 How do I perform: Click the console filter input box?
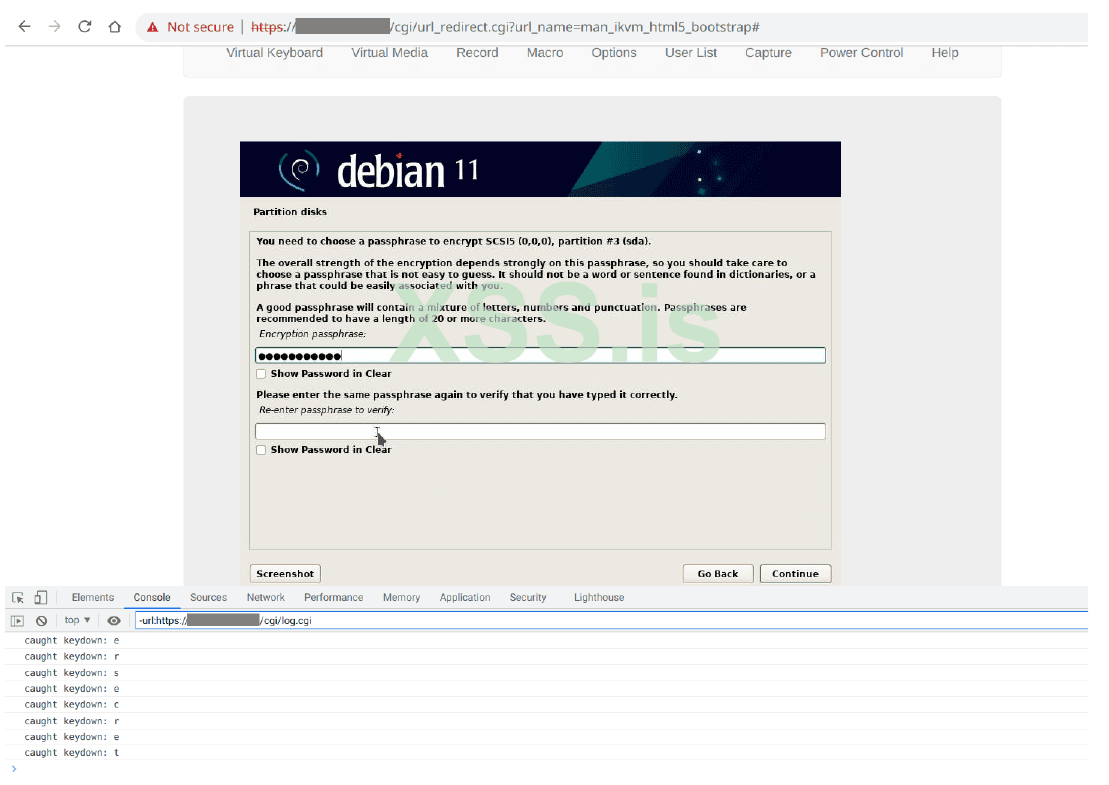(x=611, y=621)
